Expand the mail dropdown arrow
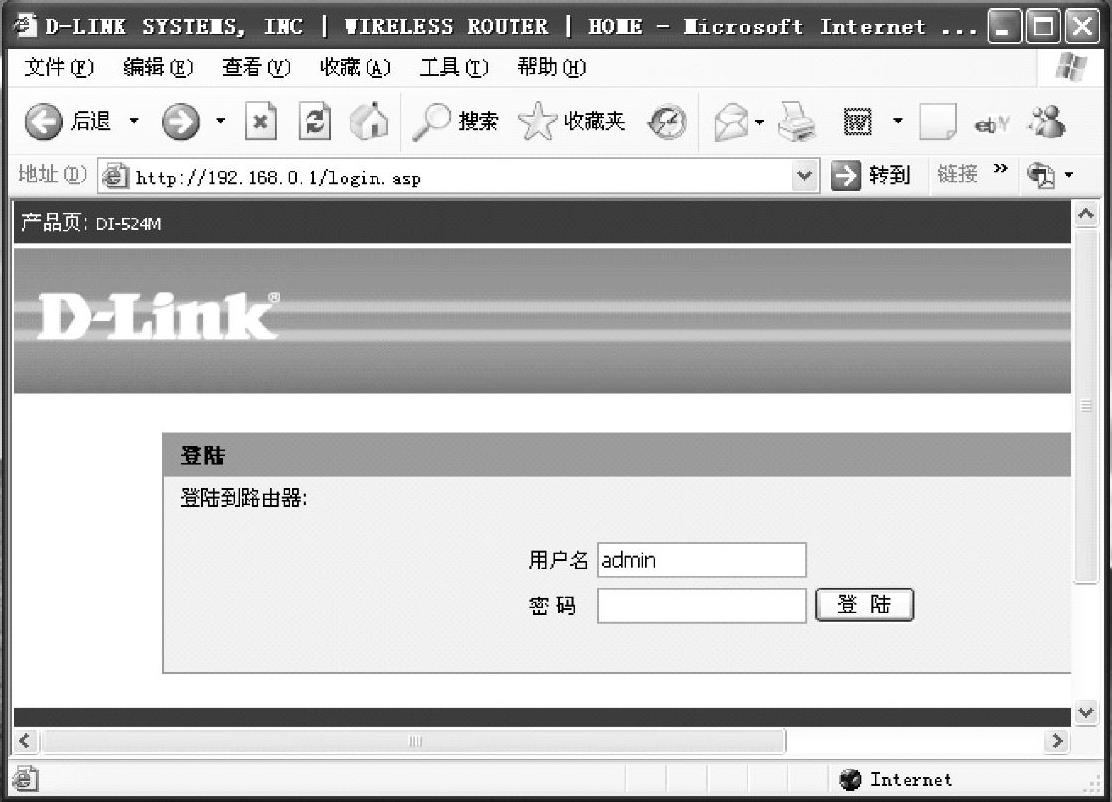 click(x=760, y=122)
